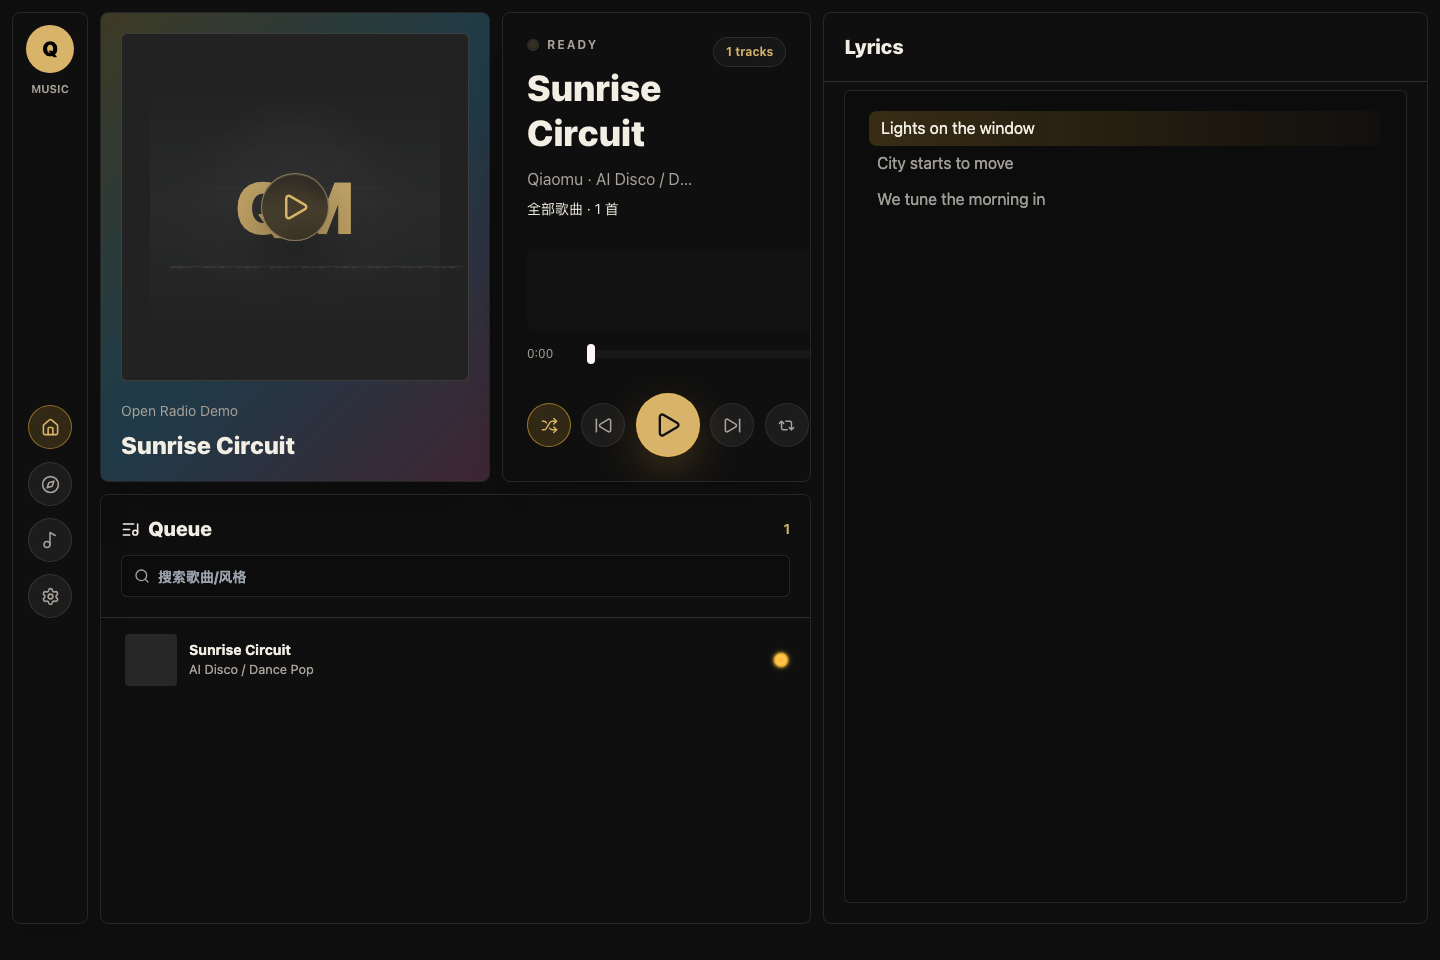Viewport: 1440px width, 960px height.
Task: Open the settings gear icon
Action: click(50, 596)
